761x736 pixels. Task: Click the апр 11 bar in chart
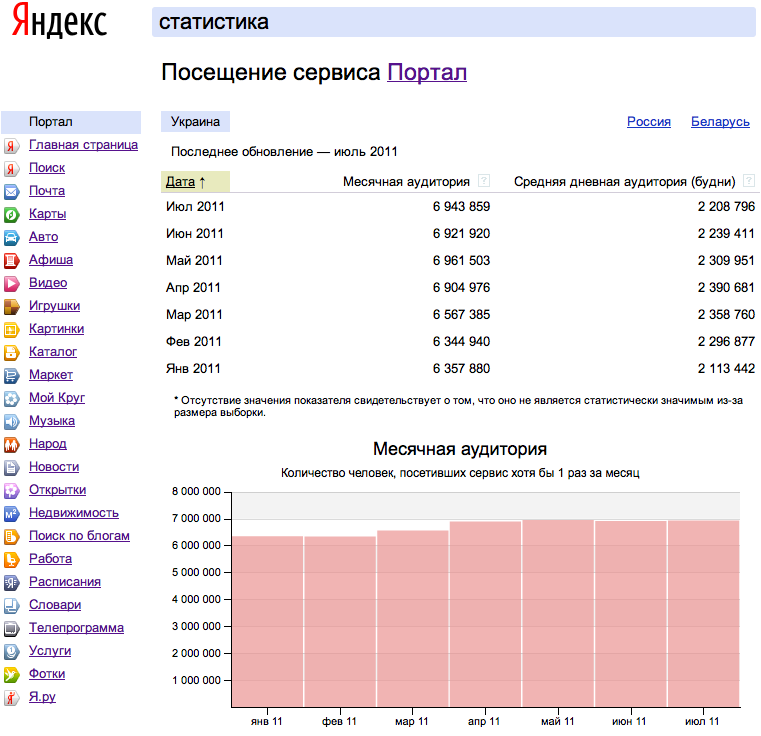pyautogui.click(x=485, y=612)
